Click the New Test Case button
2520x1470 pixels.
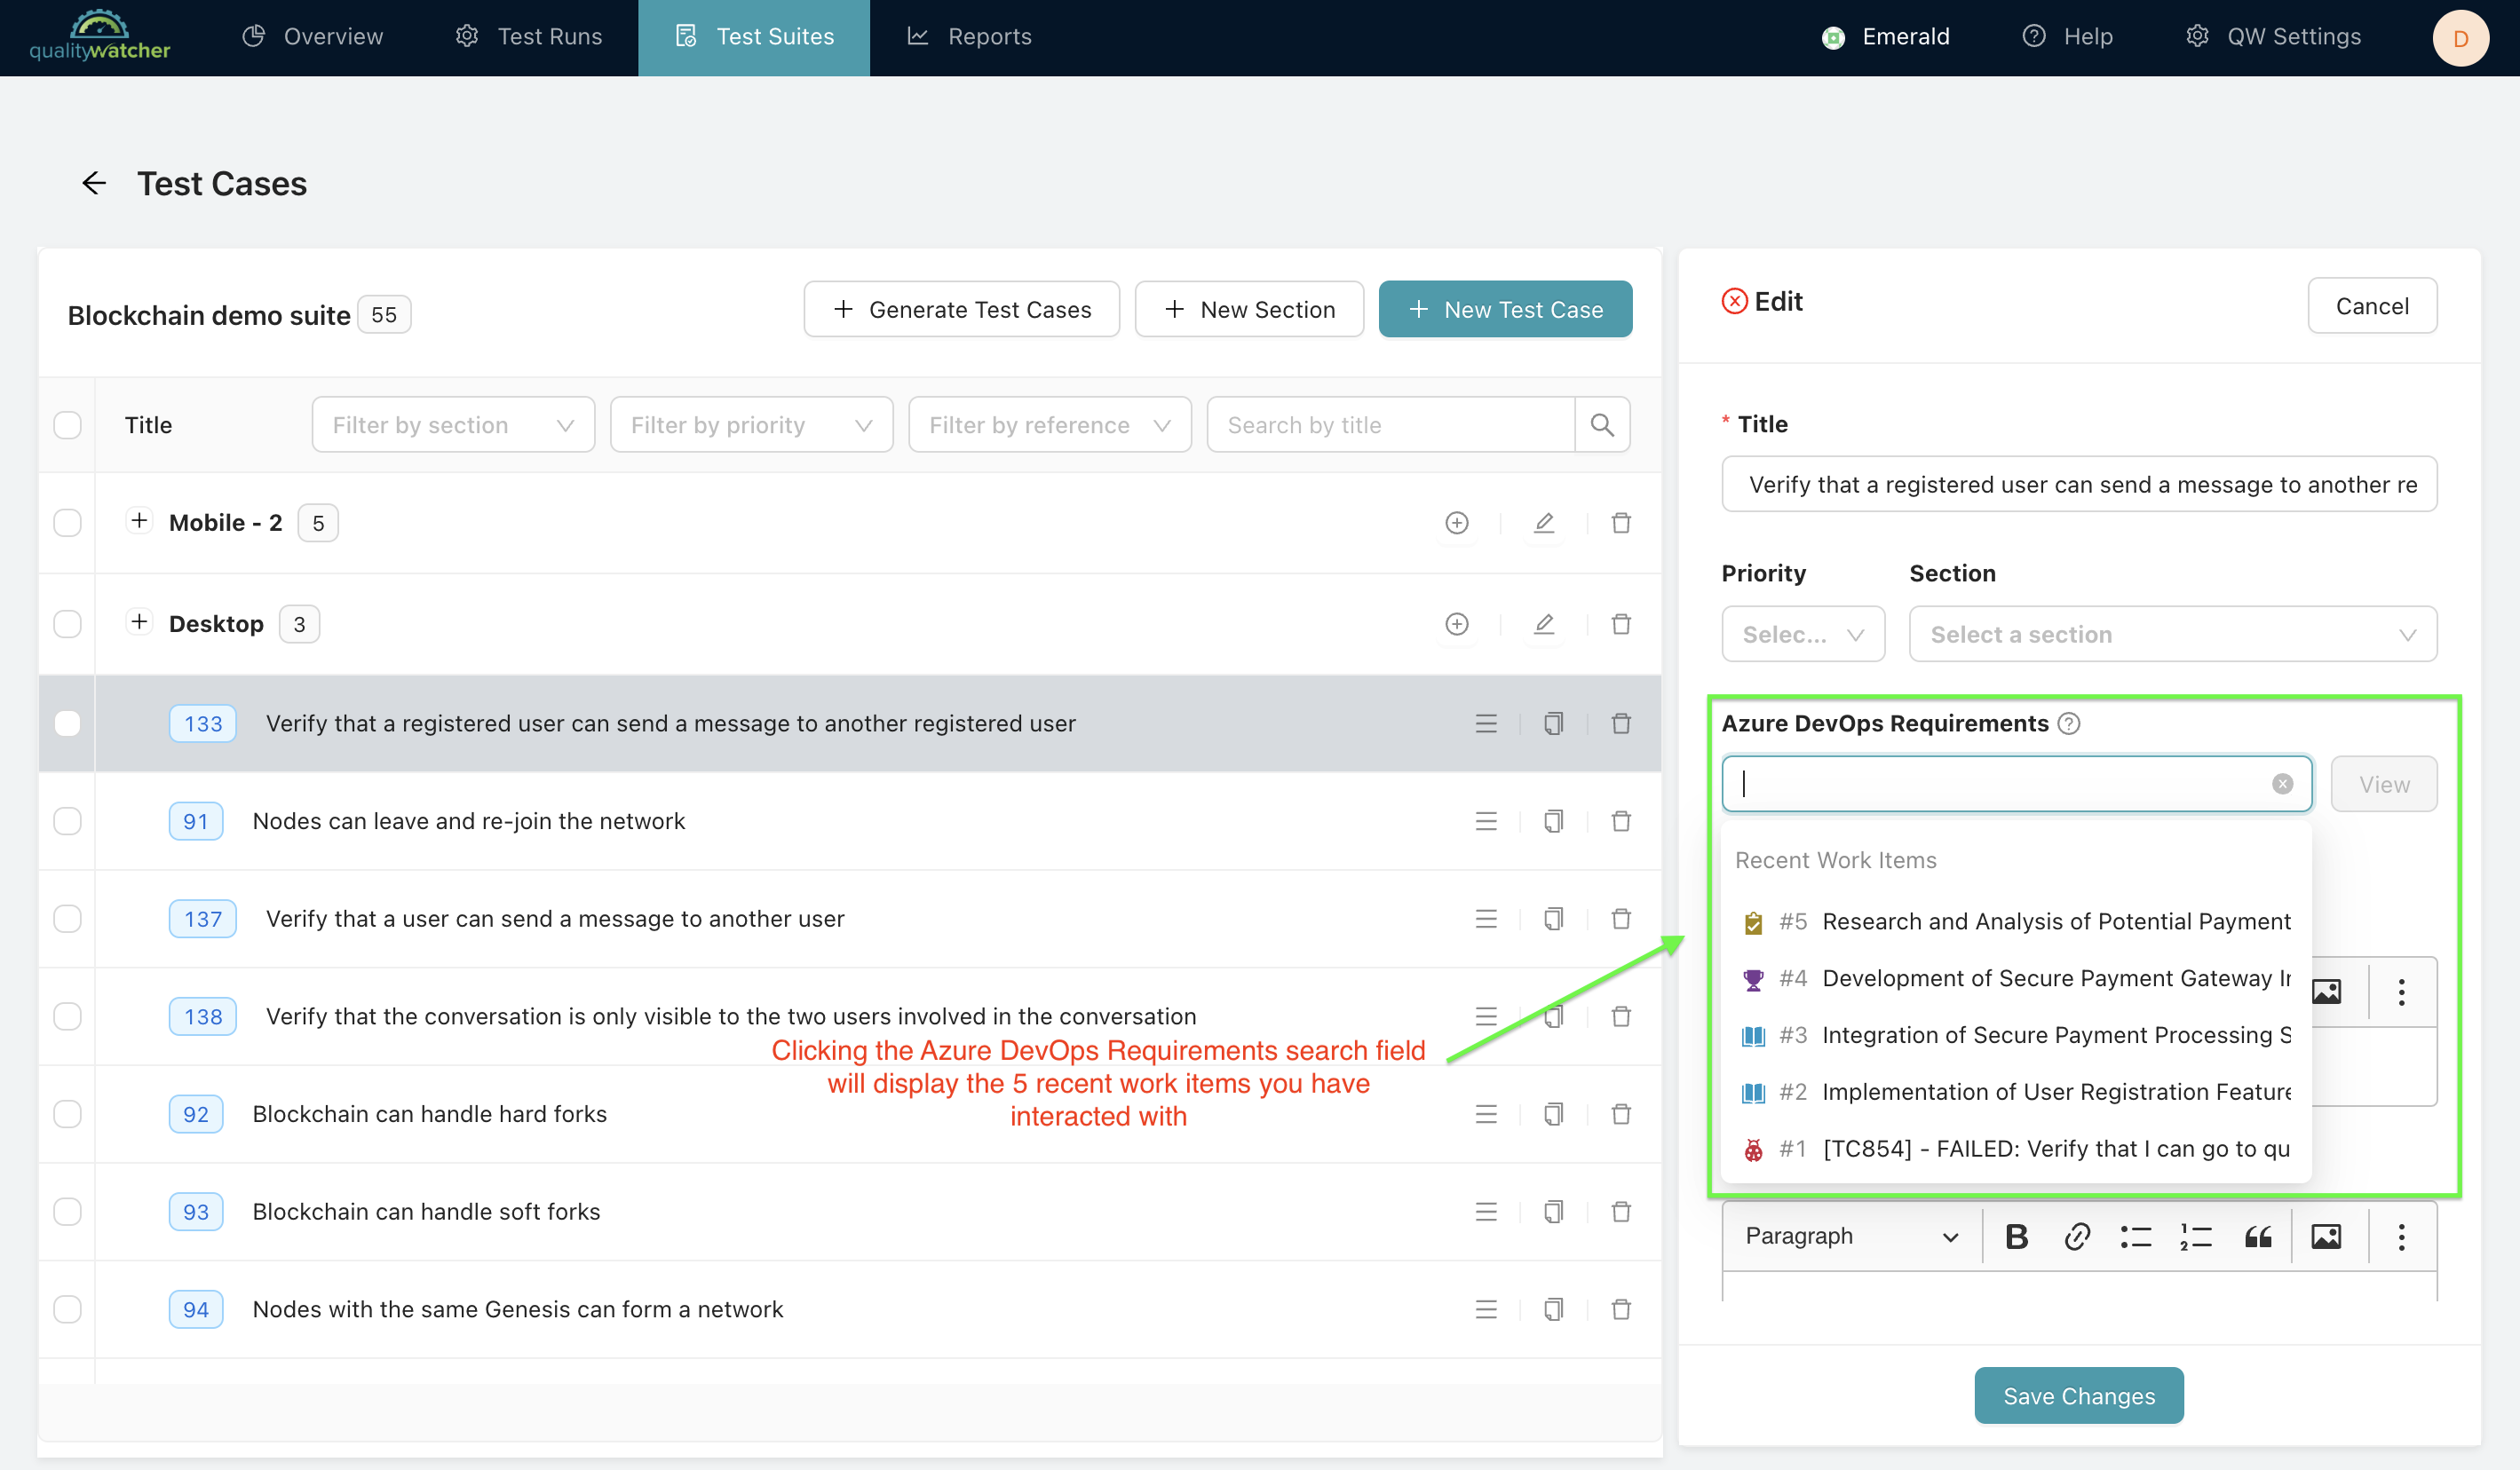(x=1505, y=310)
